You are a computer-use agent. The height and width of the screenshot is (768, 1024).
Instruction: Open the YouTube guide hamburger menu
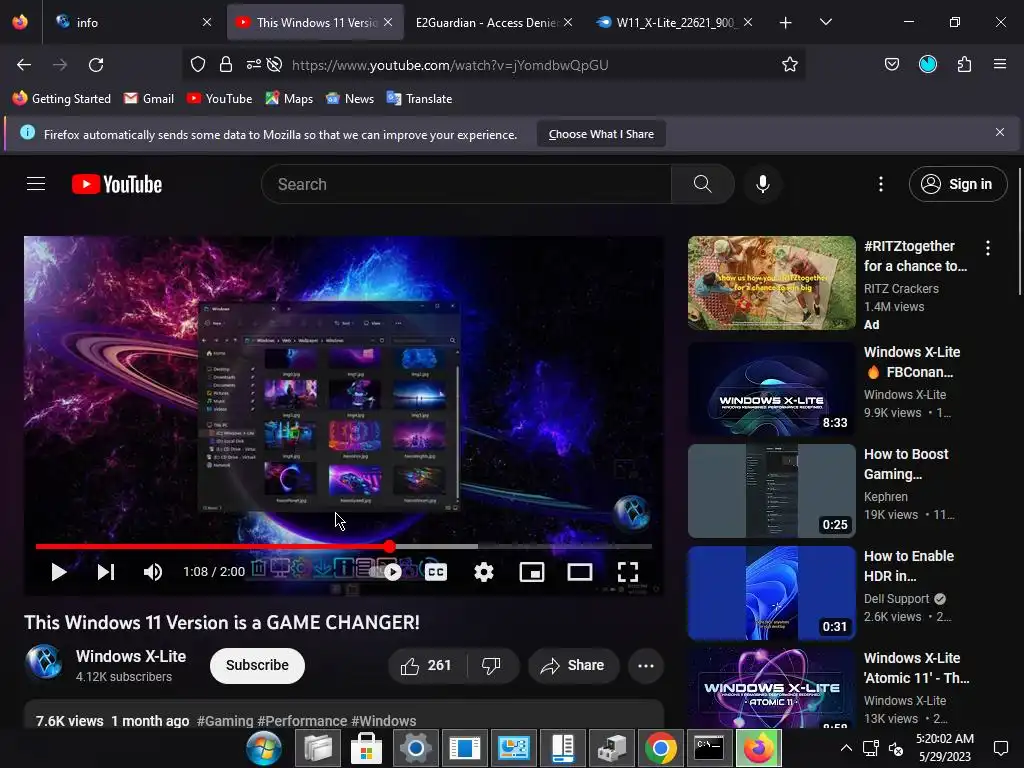(36, 184)
